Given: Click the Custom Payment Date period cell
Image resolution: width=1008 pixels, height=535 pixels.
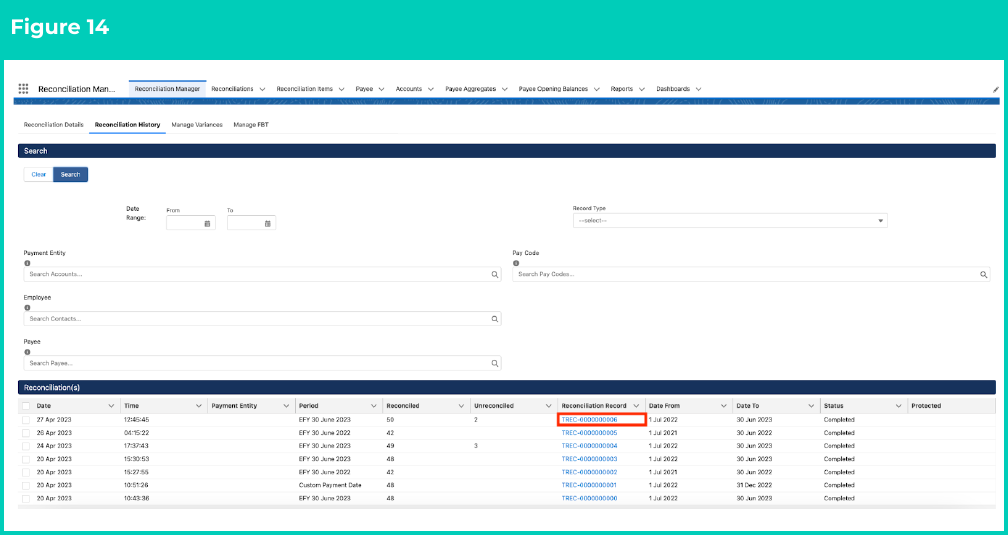Looking at the screenshot, I should click(x=330, y=485).
